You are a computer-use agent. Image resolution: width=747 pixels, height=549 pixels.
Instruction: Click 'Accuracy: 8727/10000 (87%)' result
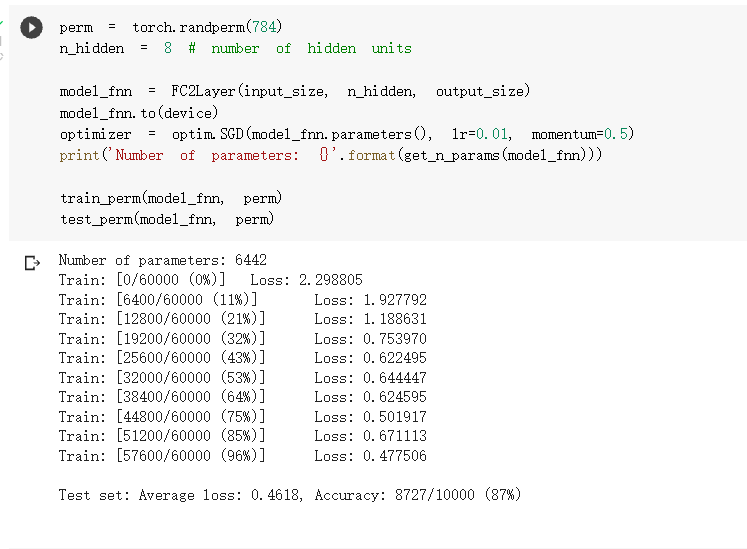pos(418,495)
